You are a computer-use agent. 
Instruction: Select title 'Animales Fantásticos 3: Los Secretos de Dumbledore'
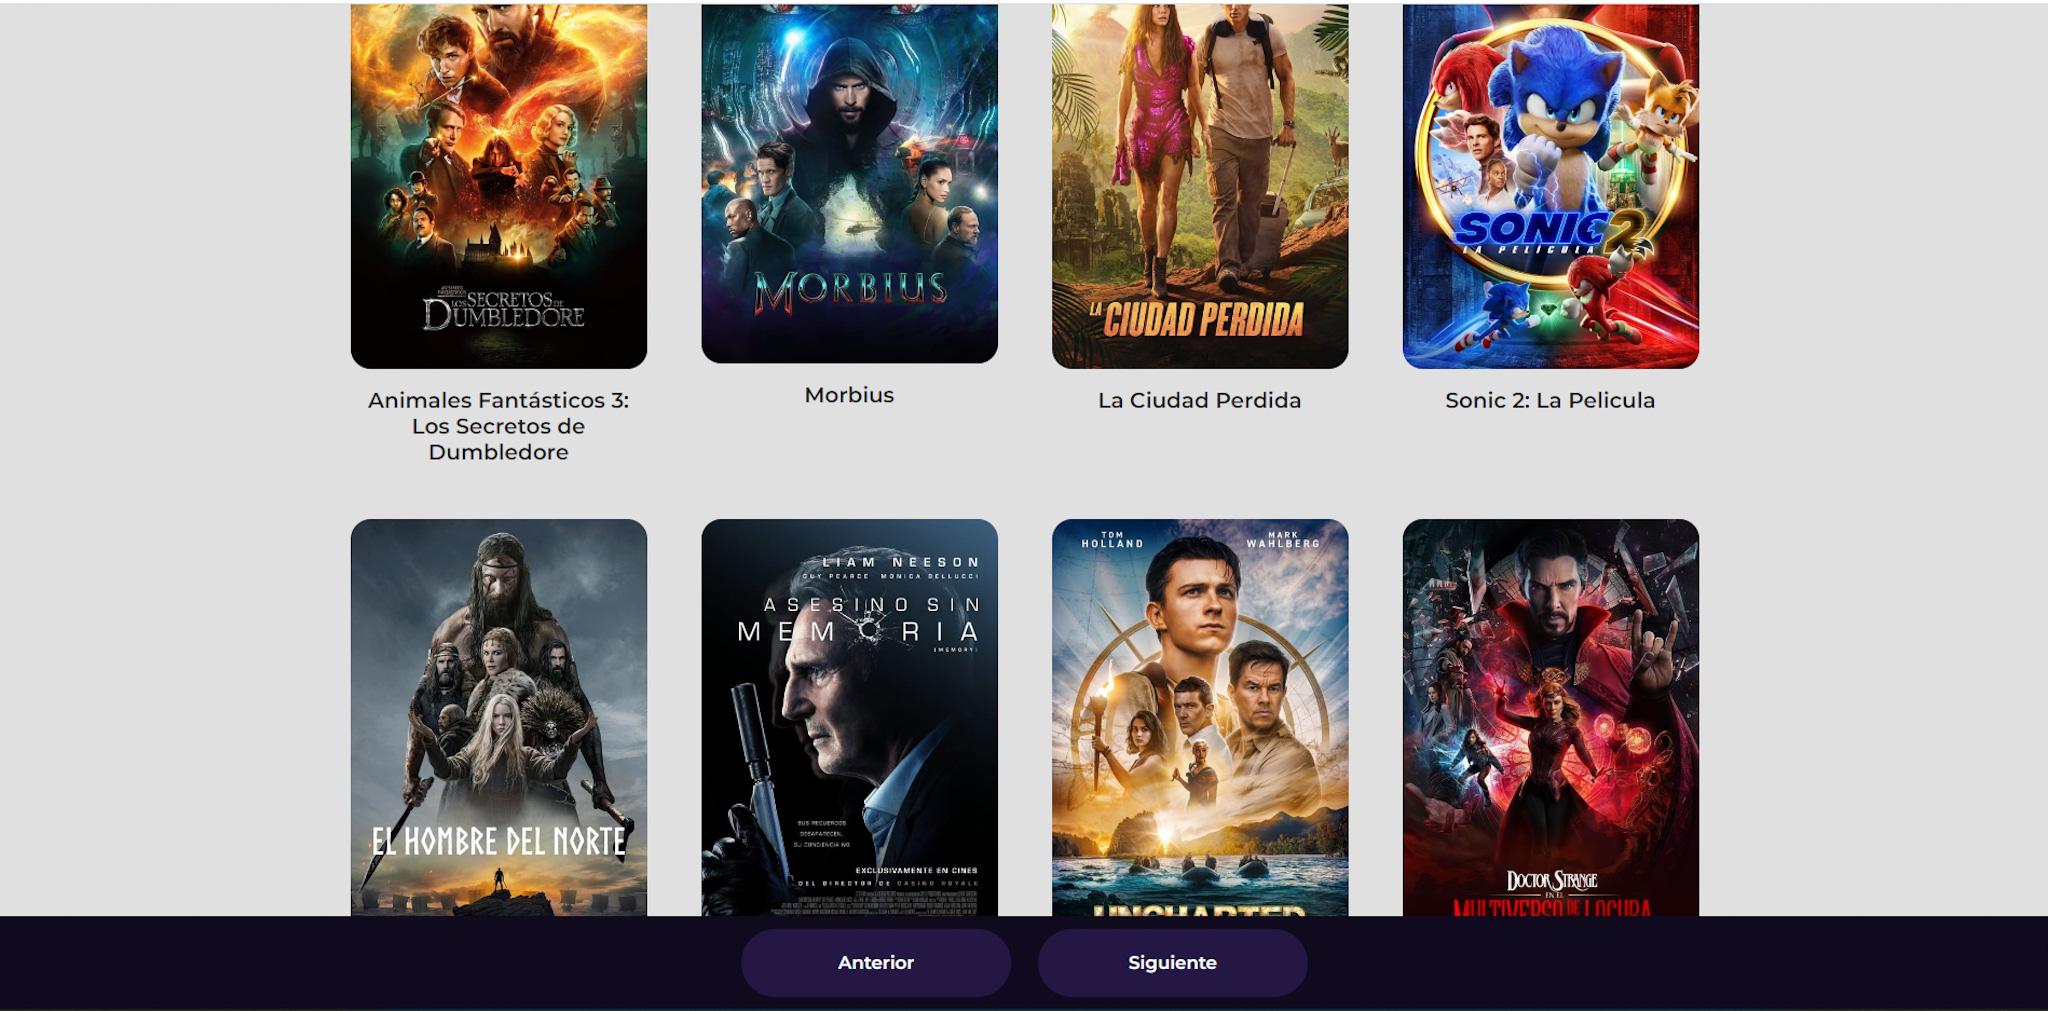(x=499, y=426)
